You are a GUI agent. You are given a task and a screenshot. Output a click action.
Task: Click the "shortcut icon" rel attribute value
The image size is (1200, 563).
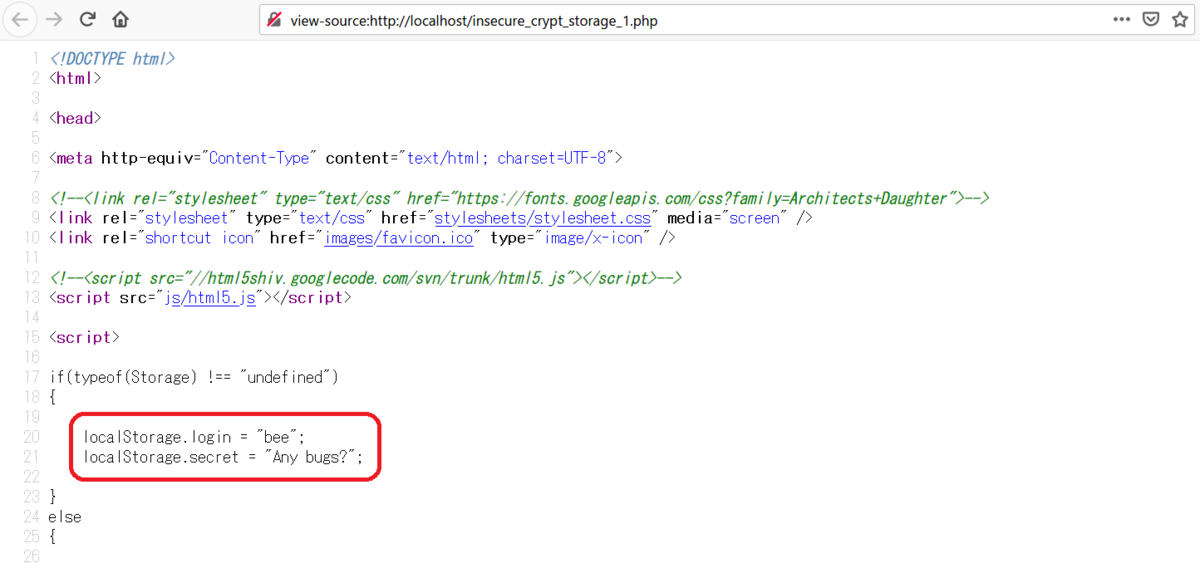coord(201,238)
